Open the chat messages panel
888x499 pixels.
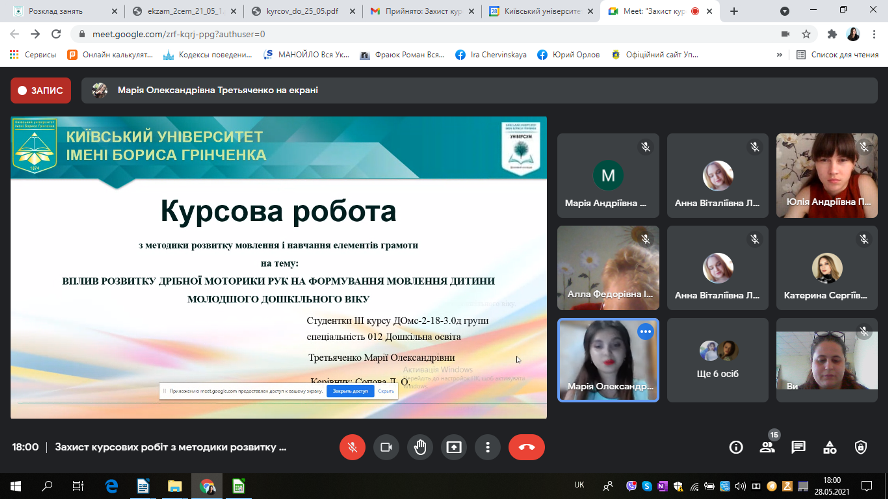pos(798,447)
